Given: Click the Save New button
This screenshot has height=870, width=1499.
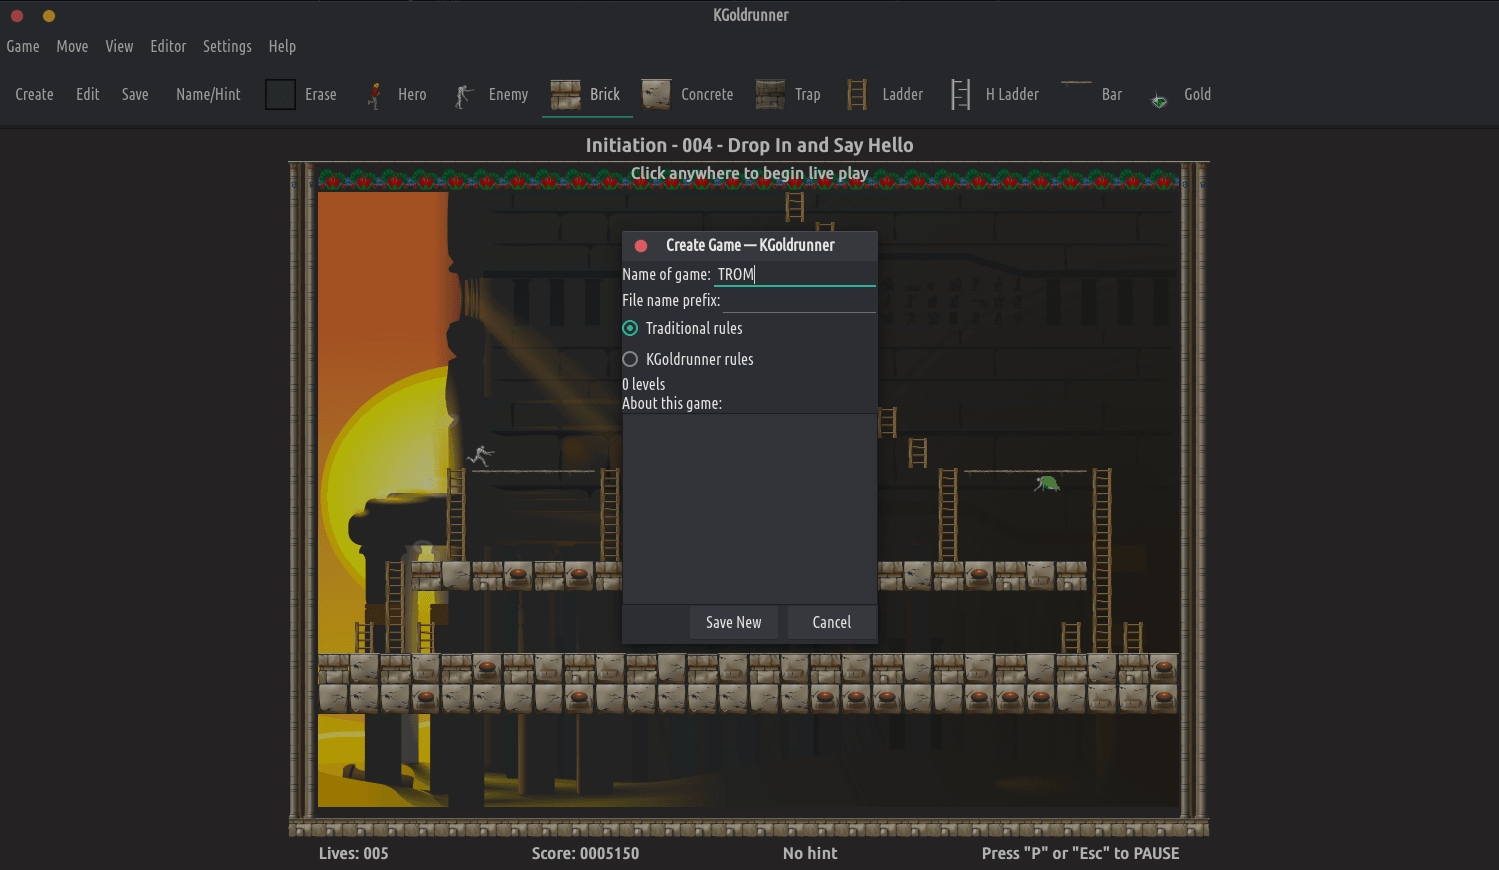Looking at the screenshot, I should [734, 622].
